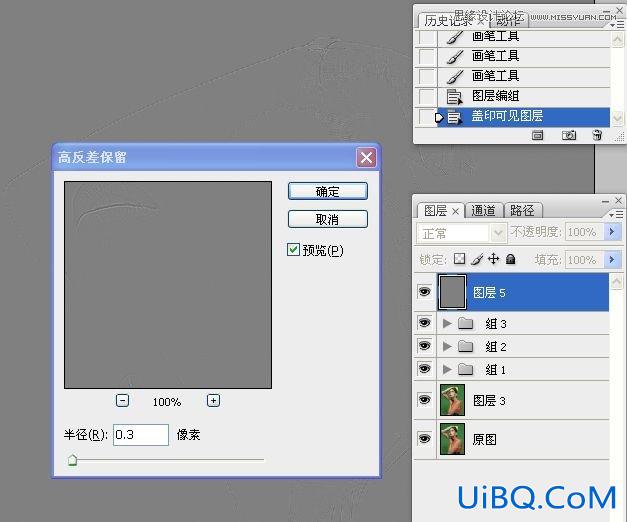Open the 正常 blend mode dropdown
Image resolution: width=627 pixels, height=522 pixels.
point(461,233)
